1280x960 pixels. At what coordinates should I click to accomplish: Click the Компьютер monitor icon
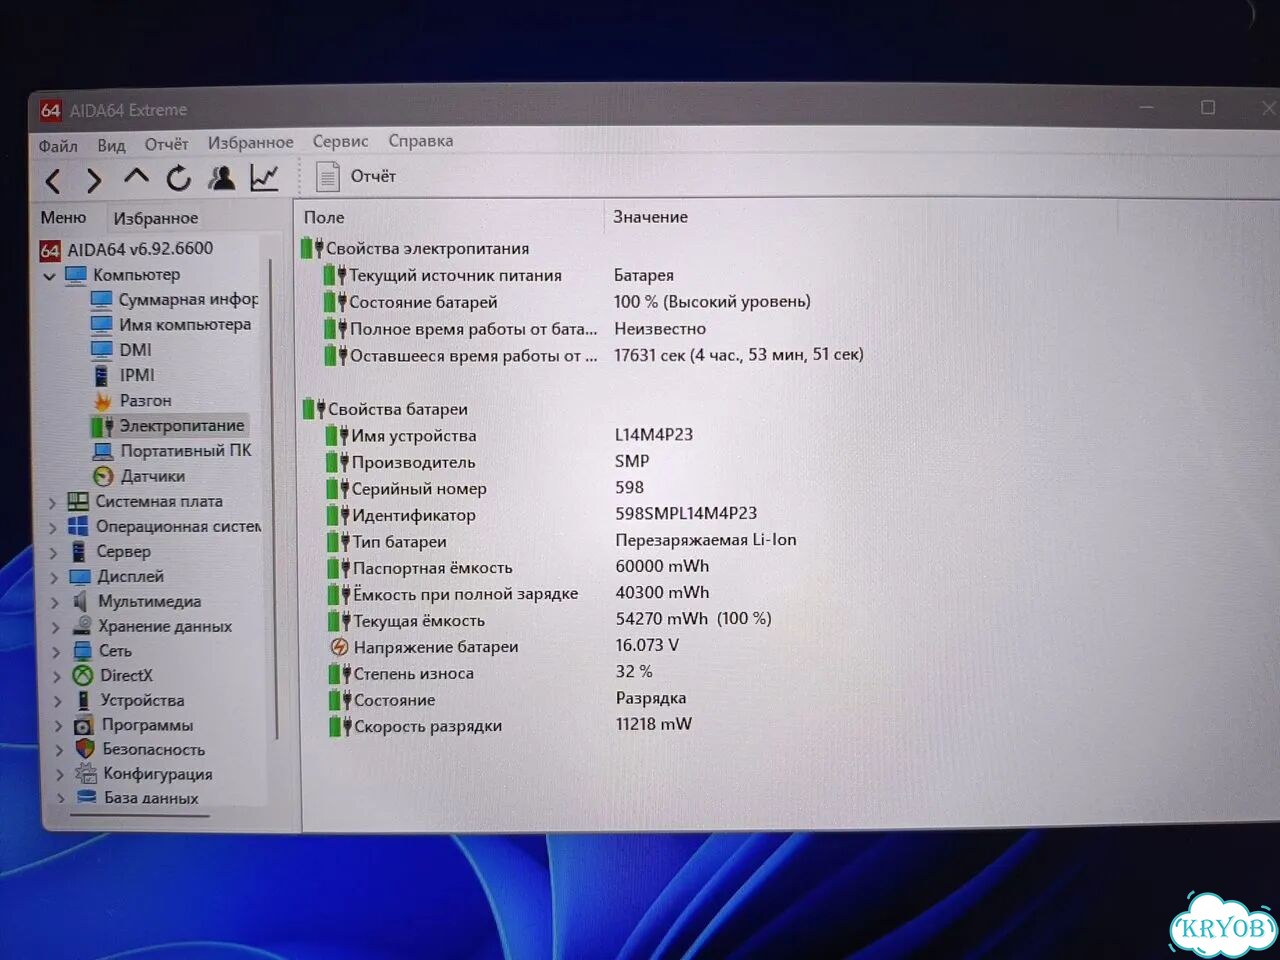pos(76,275)
